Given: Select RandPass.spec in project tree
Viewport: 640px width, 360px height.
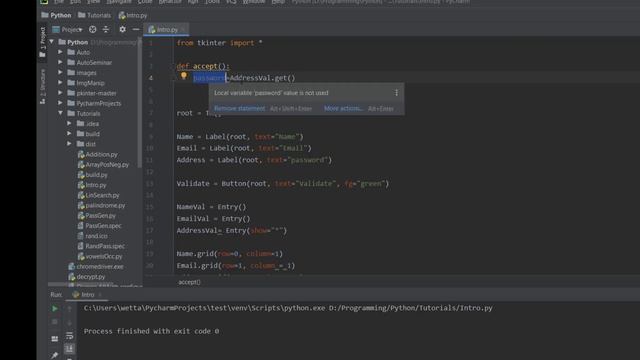Looking at the screenshot, I should coord(101,246).
